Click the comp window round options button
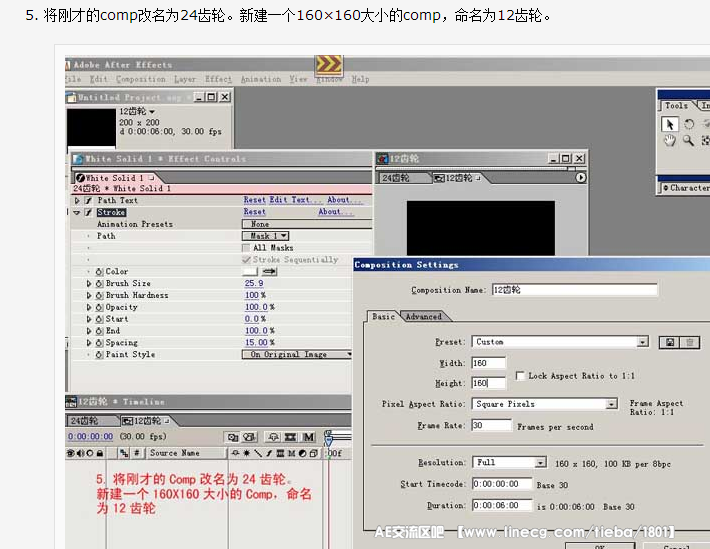The image size is (710, 549). click(x=580, y=178)
